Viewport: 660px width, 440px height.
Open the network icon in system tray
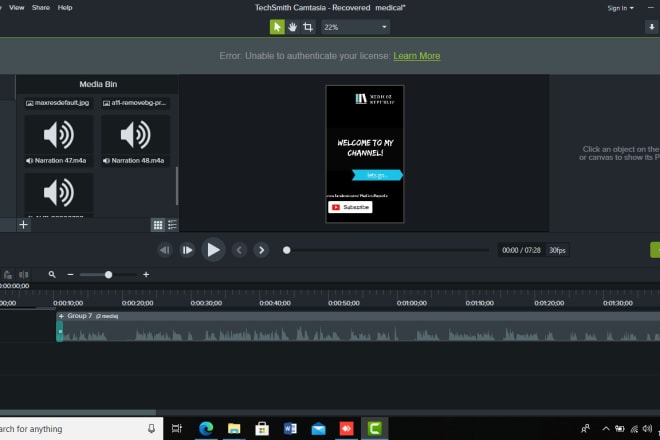tap(634, 429)
